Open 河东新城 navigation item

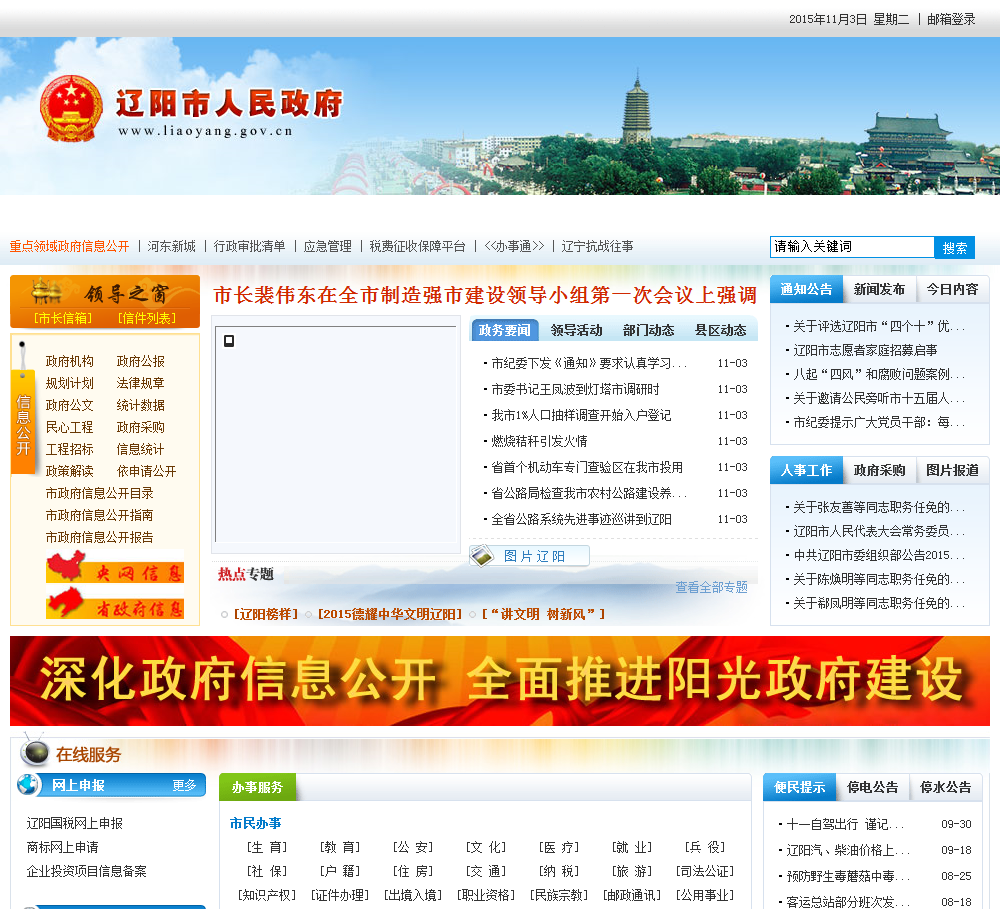point(172,246)
